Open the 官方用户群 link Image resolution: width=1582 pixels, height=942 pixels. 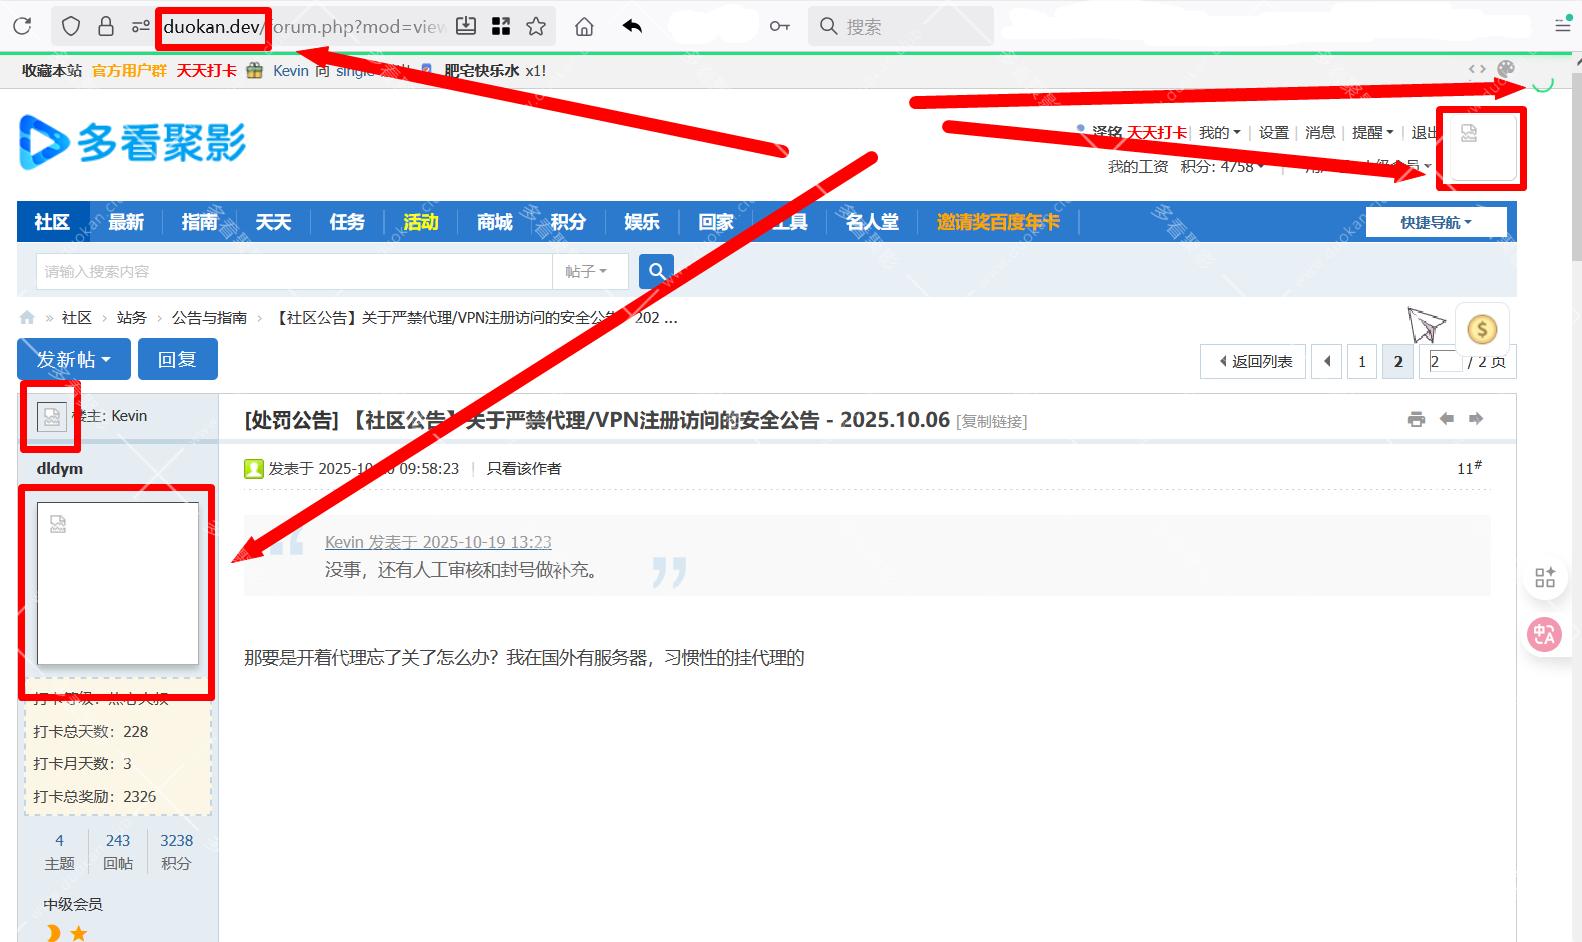point(129,70)
